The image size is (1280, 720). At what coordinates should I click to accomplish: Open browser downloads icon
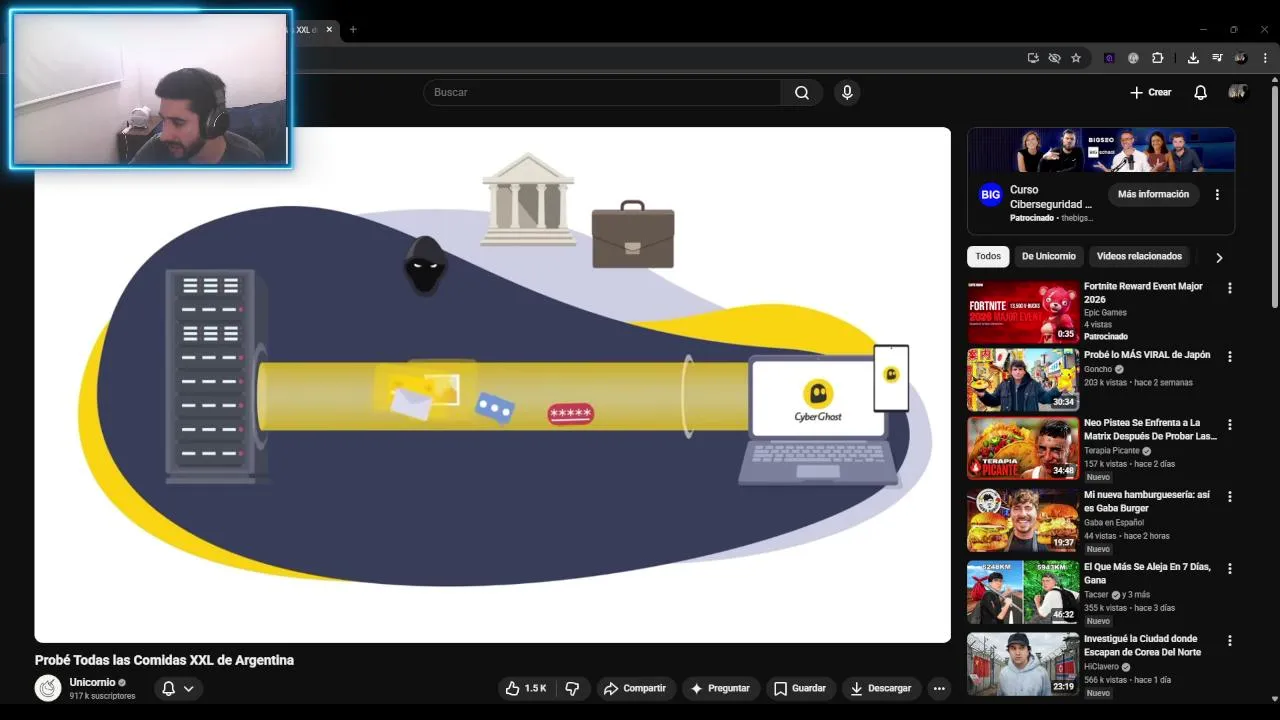pyautogui.click(x=1193, y=58)
